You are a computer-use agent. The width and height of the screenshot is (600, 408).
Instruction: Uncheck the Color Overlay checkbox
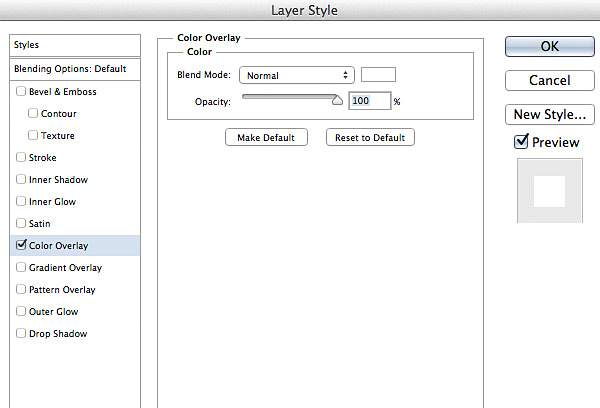click(x=22, y=245)
